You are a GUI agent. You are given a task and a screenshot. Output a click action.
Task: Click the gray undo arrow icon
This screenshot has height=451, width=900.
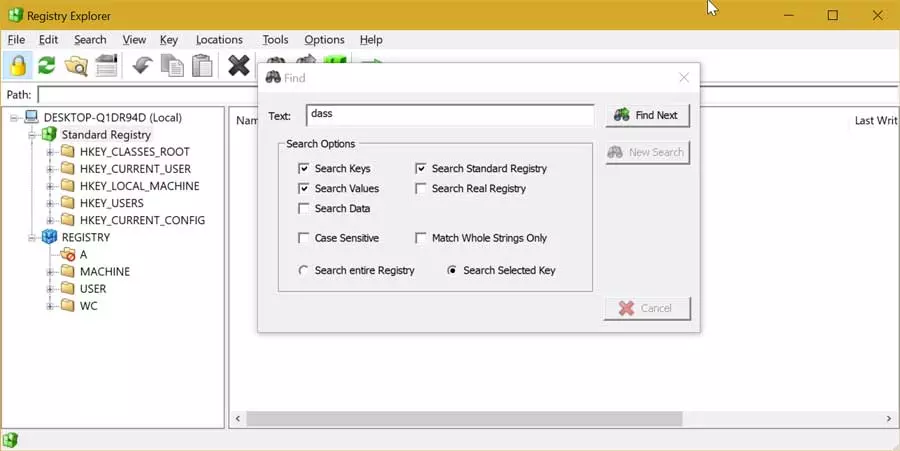click(142, 65)
